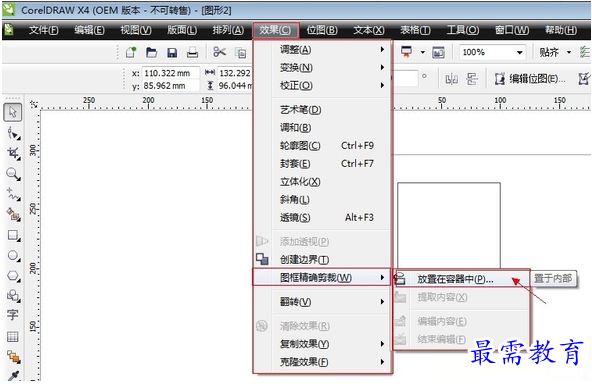Open the 贴齐 snap dropdown
592x384 pixels.
pos(569,52)
